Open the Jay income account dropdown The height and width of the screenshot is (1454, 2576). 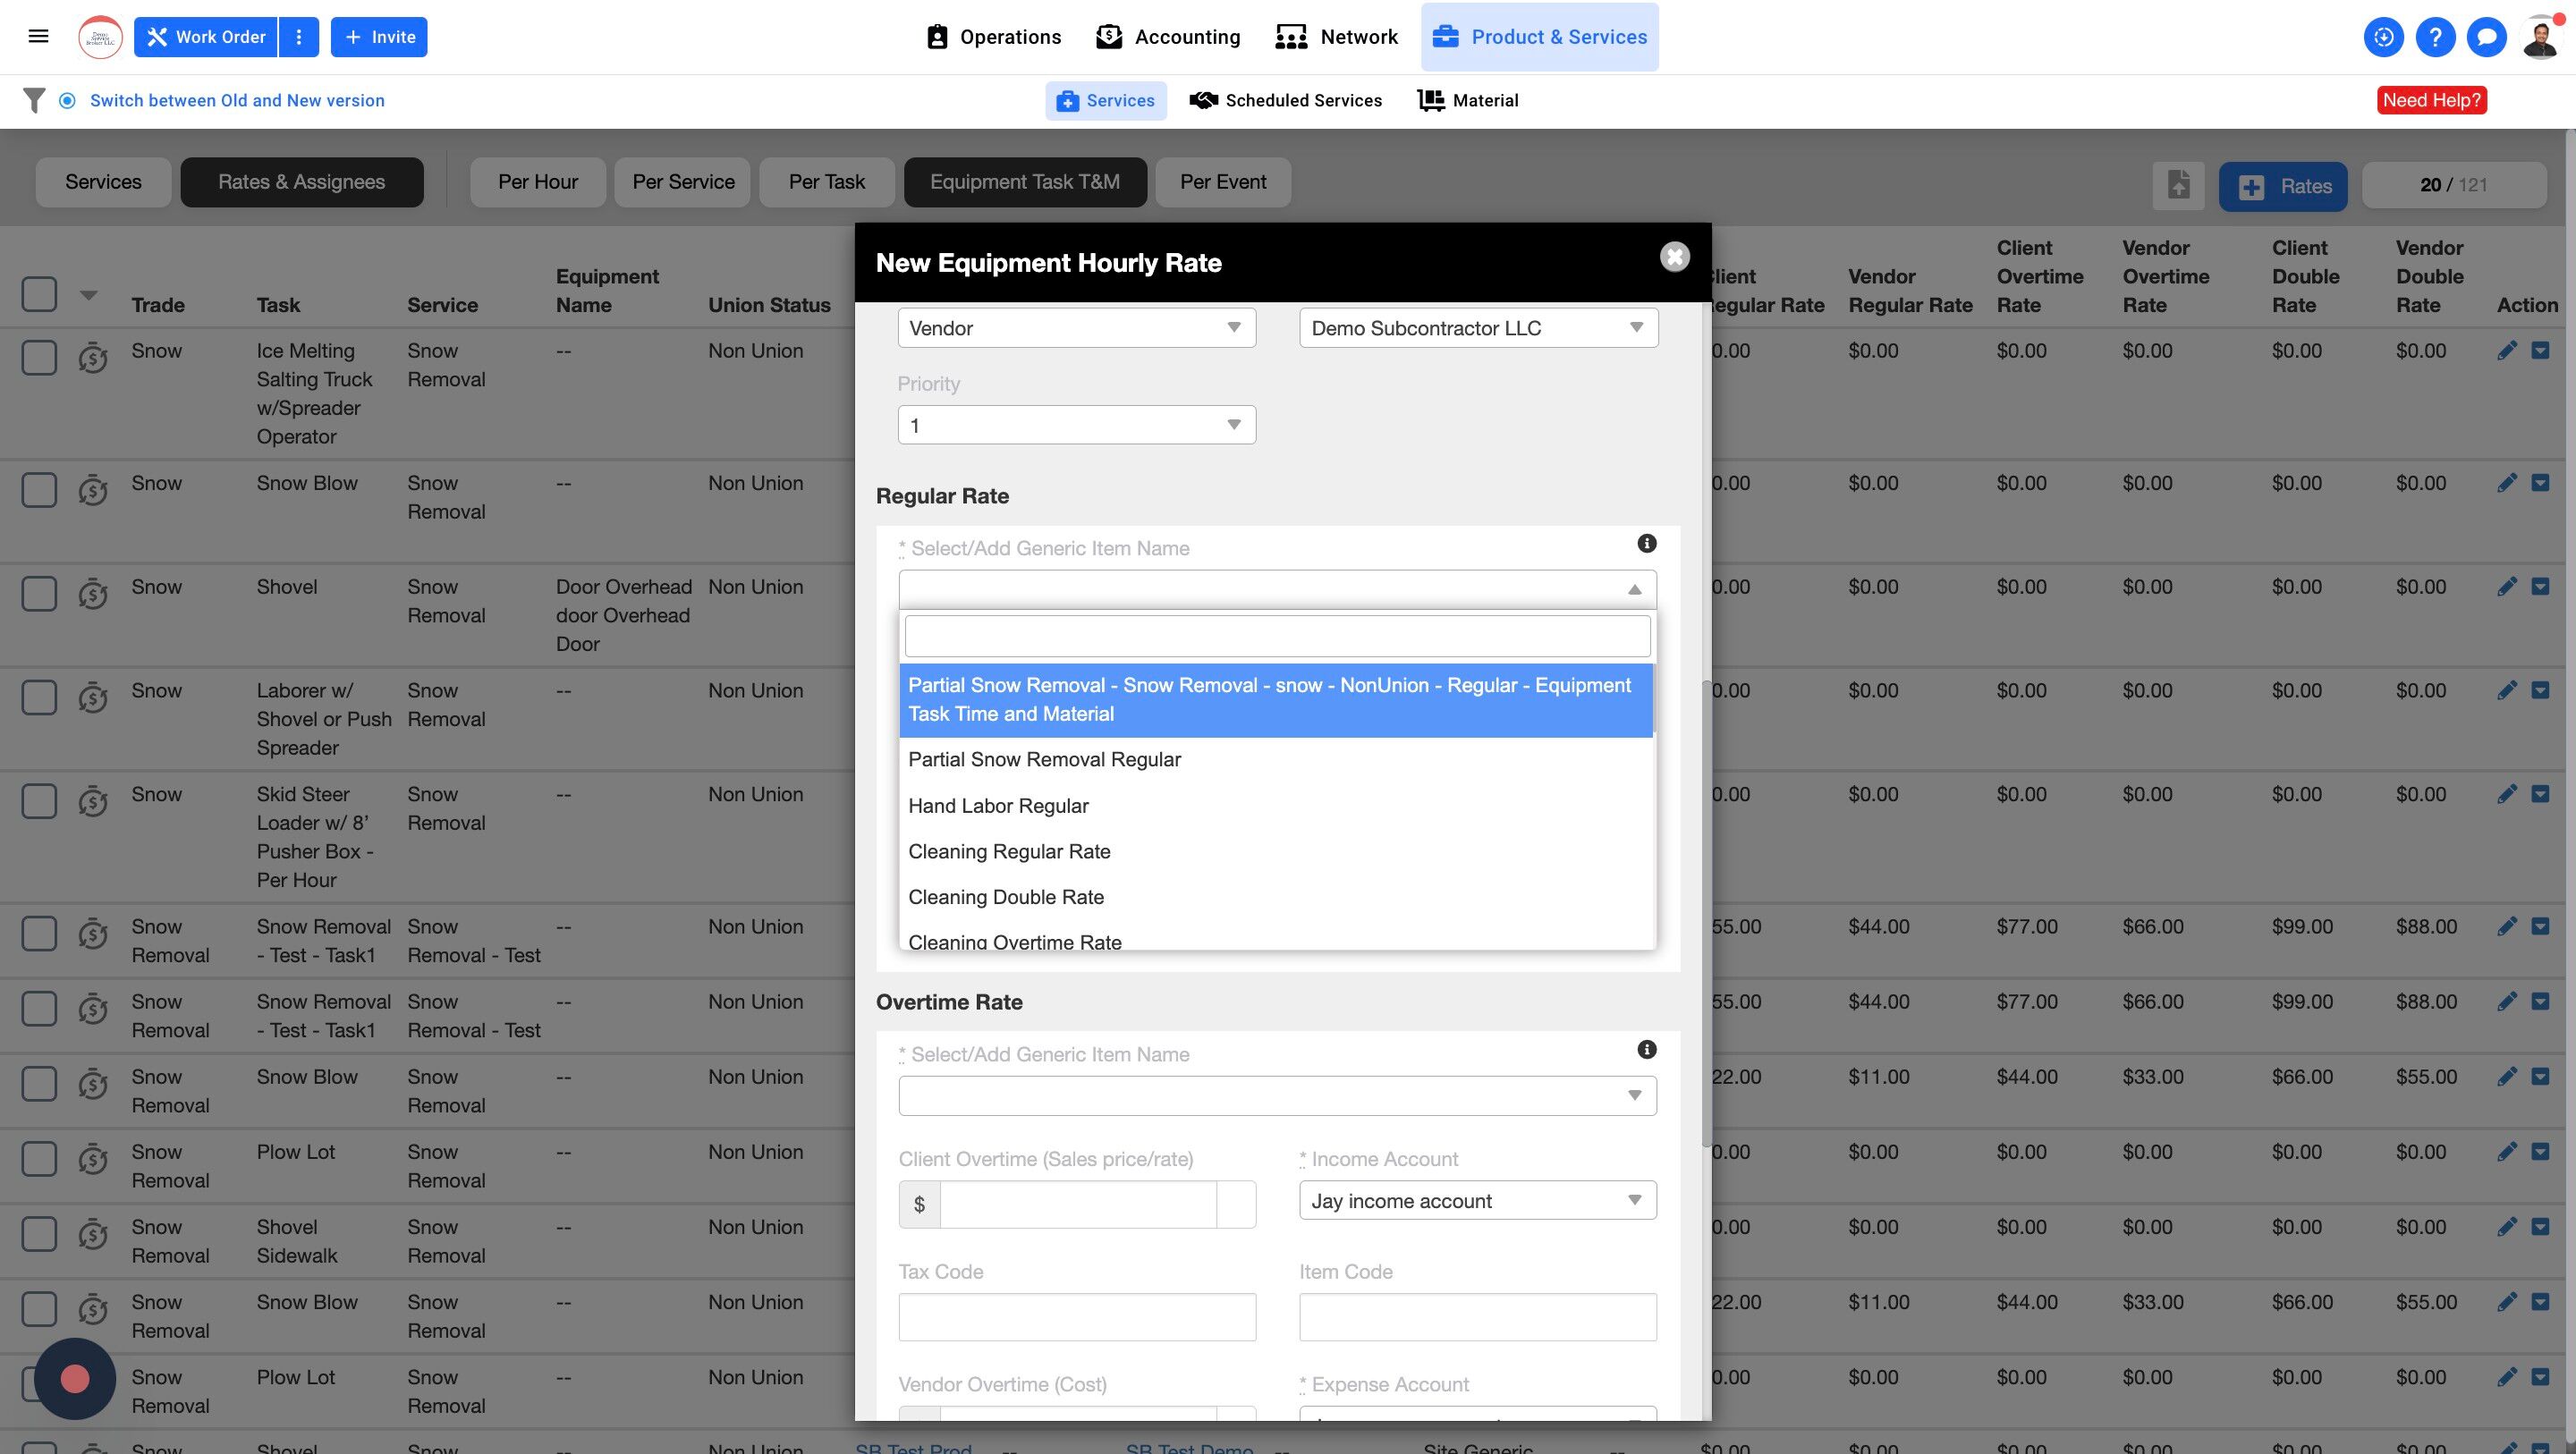point(1477,1201)
